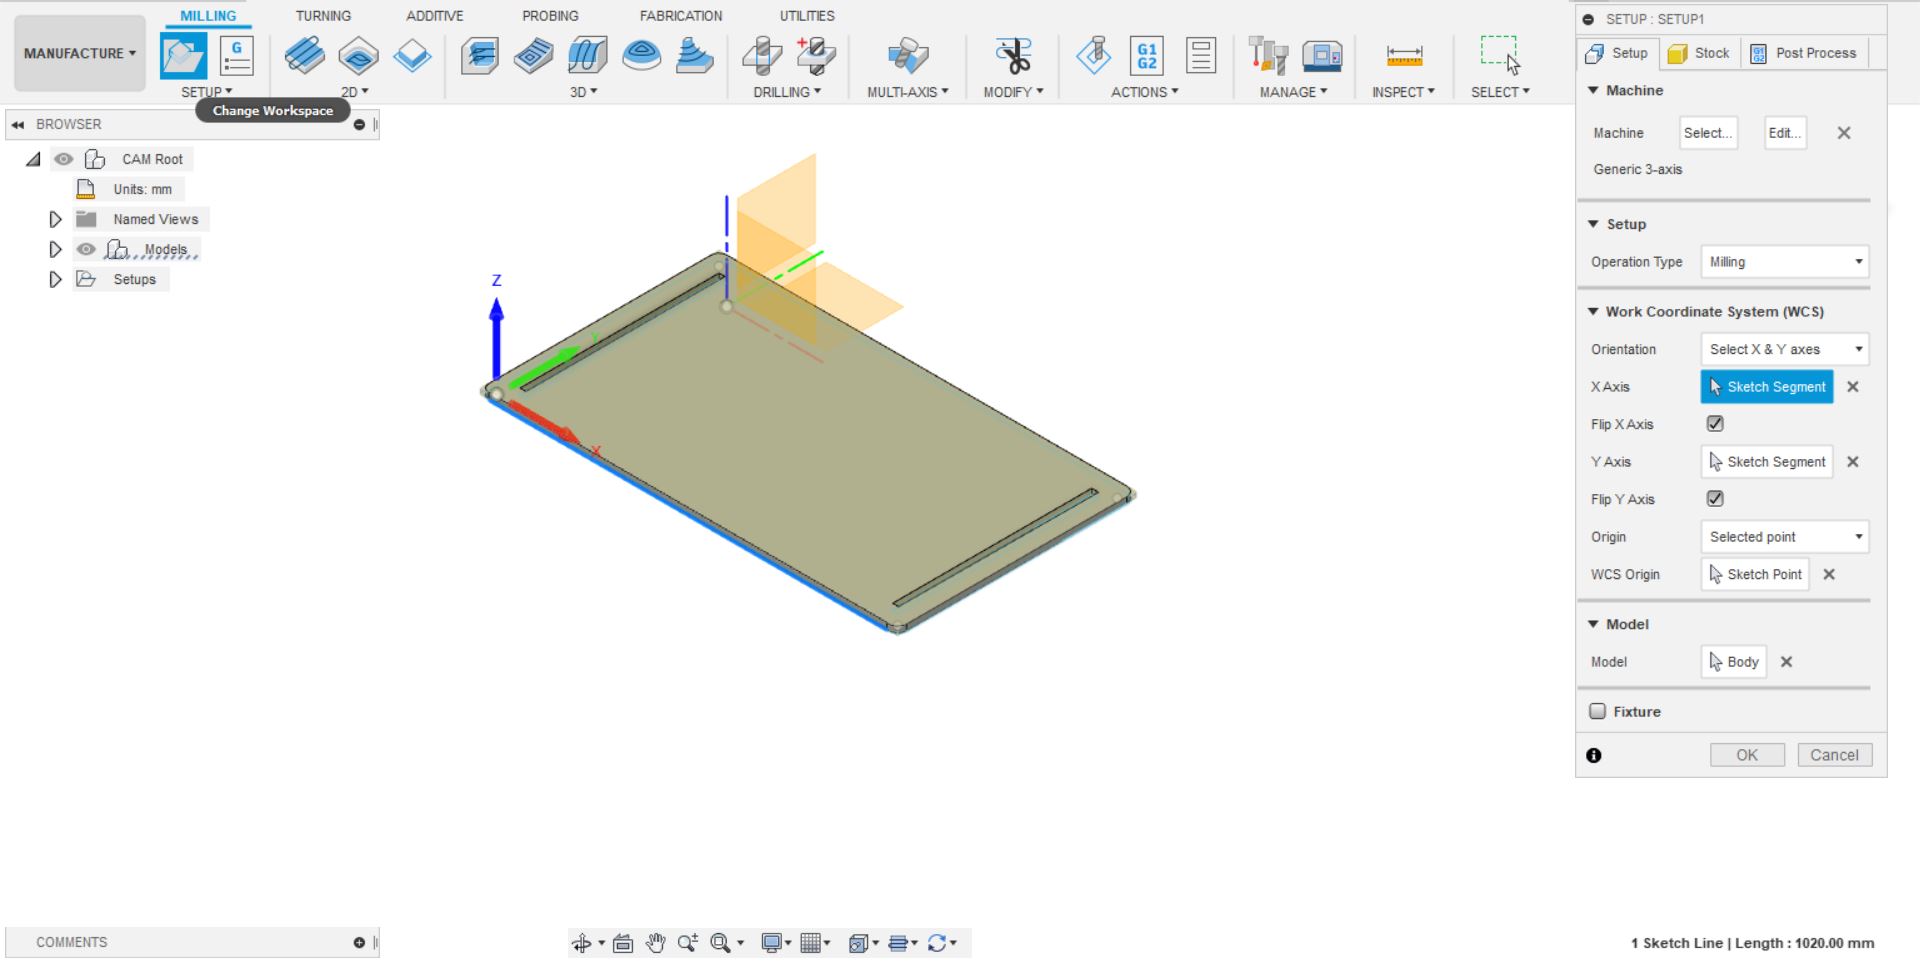Select the 3D Parallel toolpath icon
Viewport: 1920px width, 963px height.
pos(588,56)
